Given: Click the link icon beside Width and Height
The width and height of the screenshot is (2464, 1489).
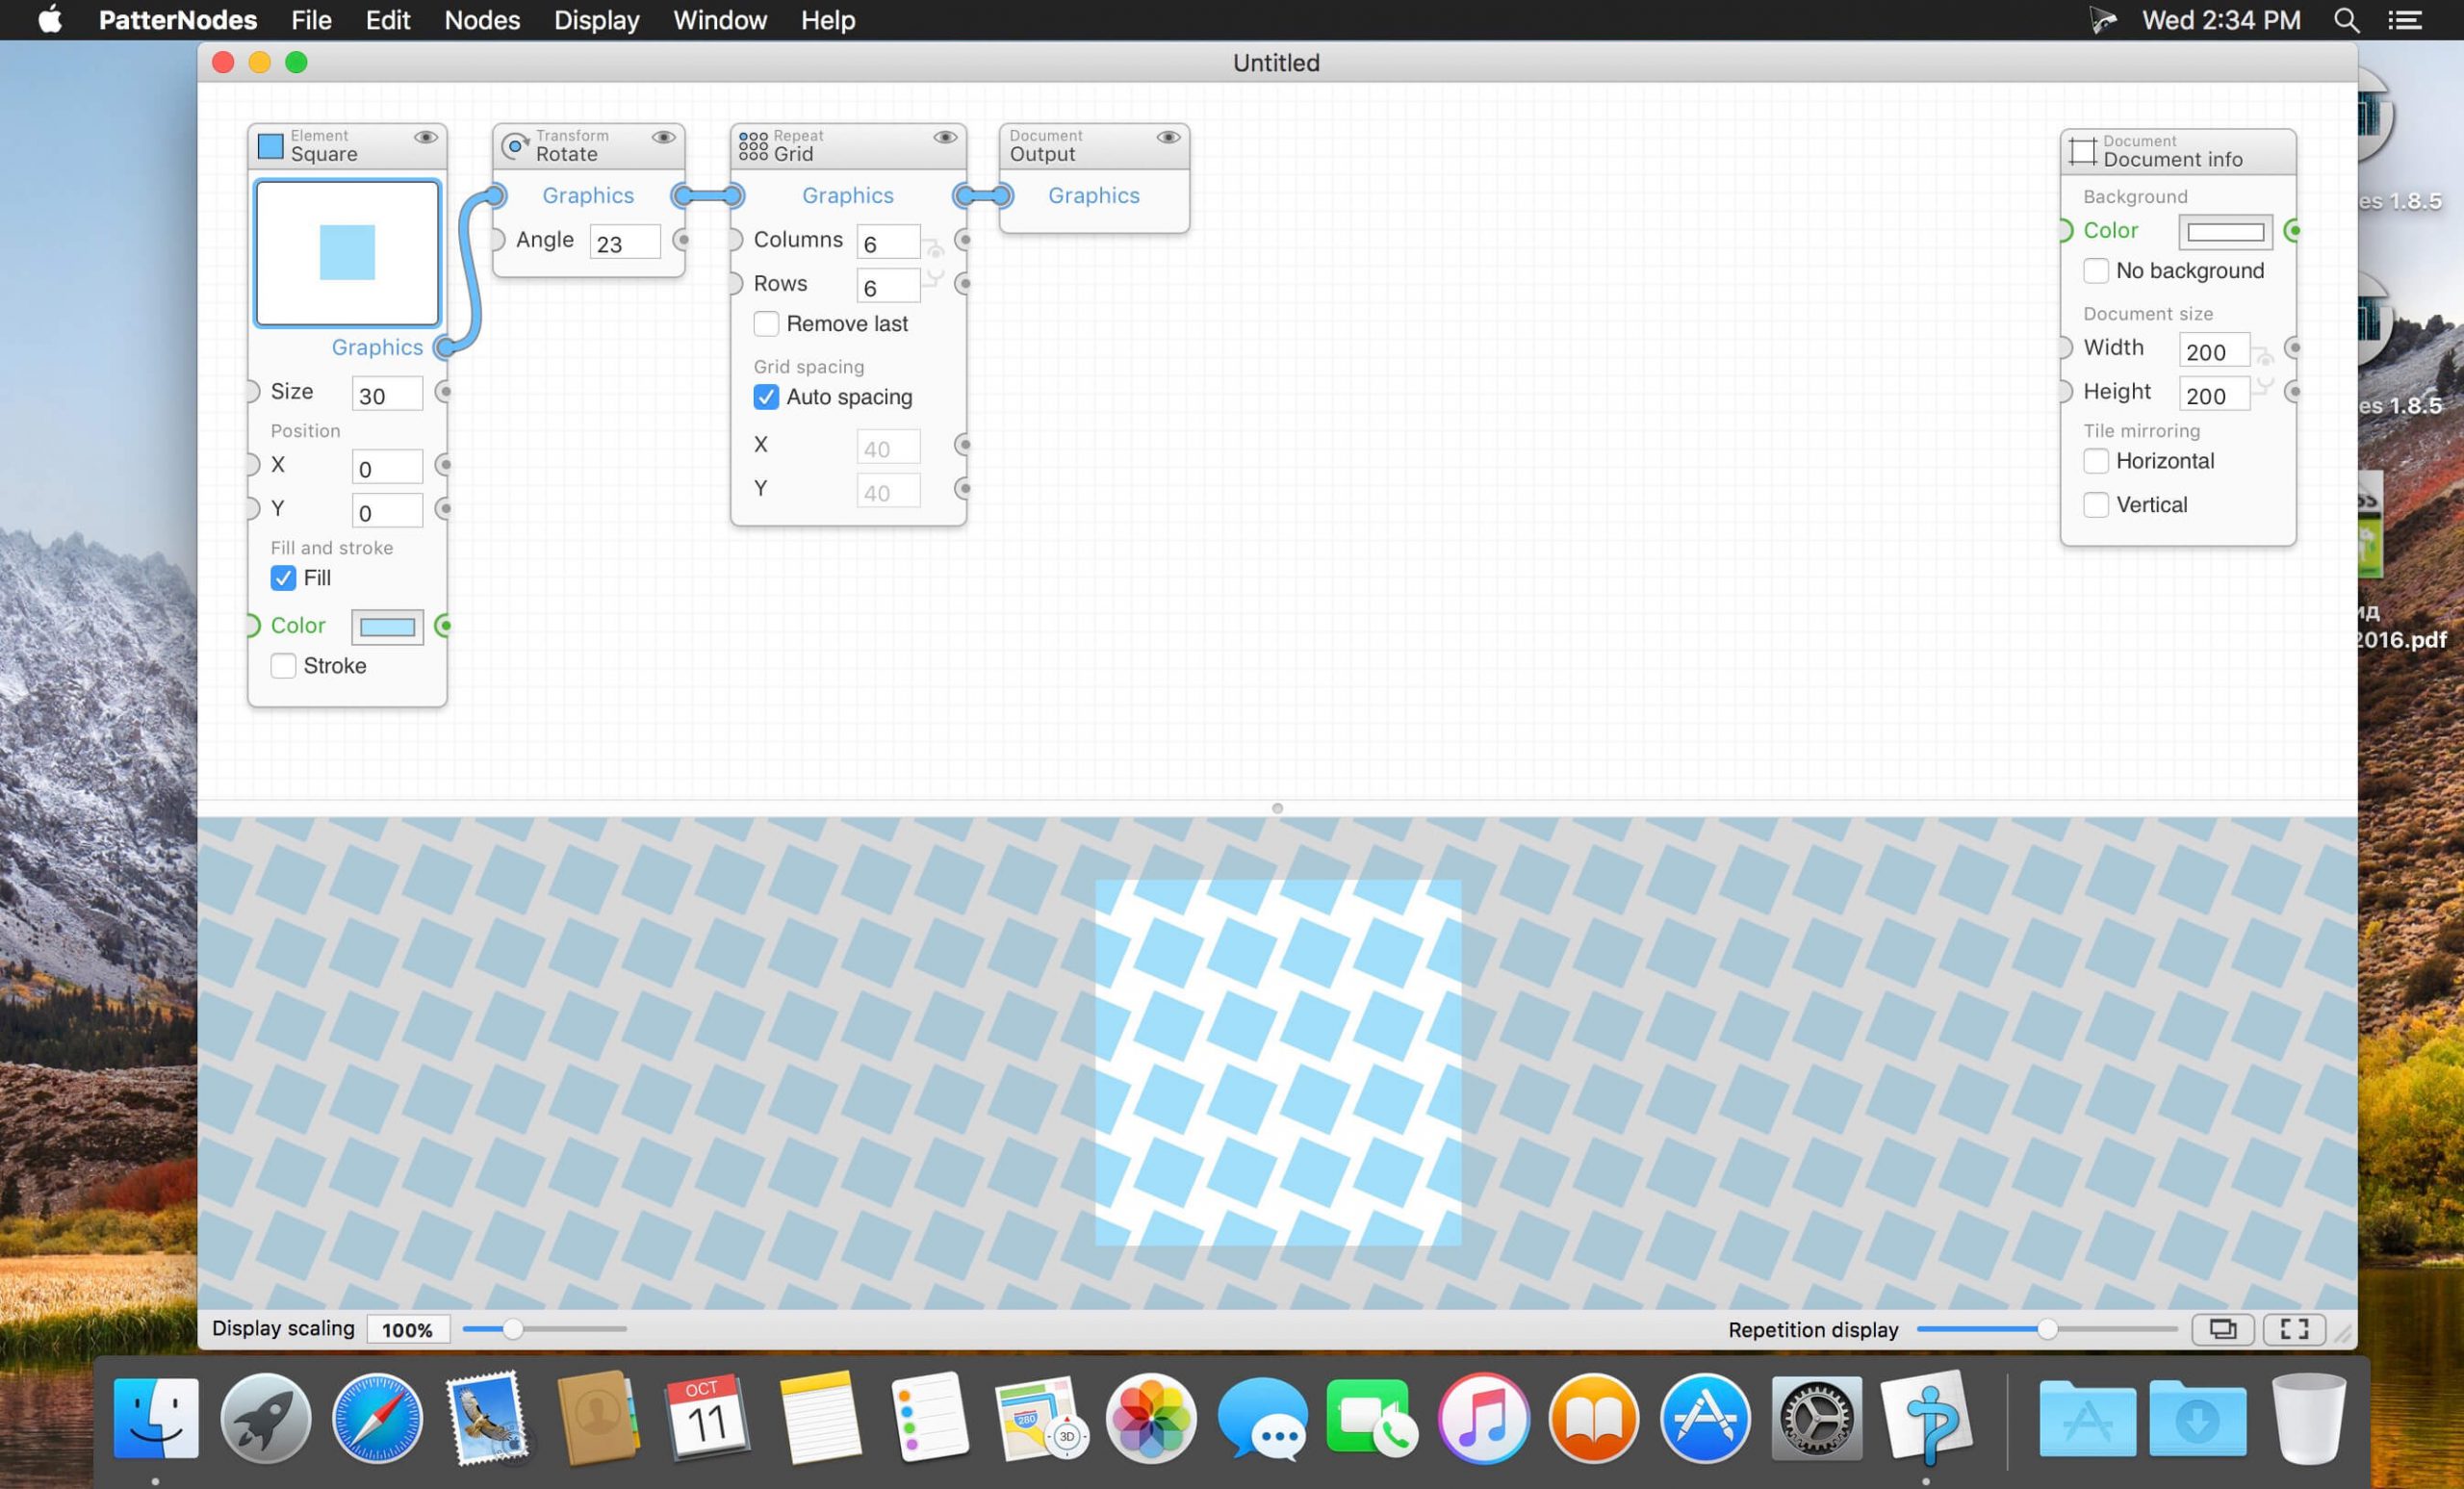Looking at the screenshot, I should (x=2264, y=372).
